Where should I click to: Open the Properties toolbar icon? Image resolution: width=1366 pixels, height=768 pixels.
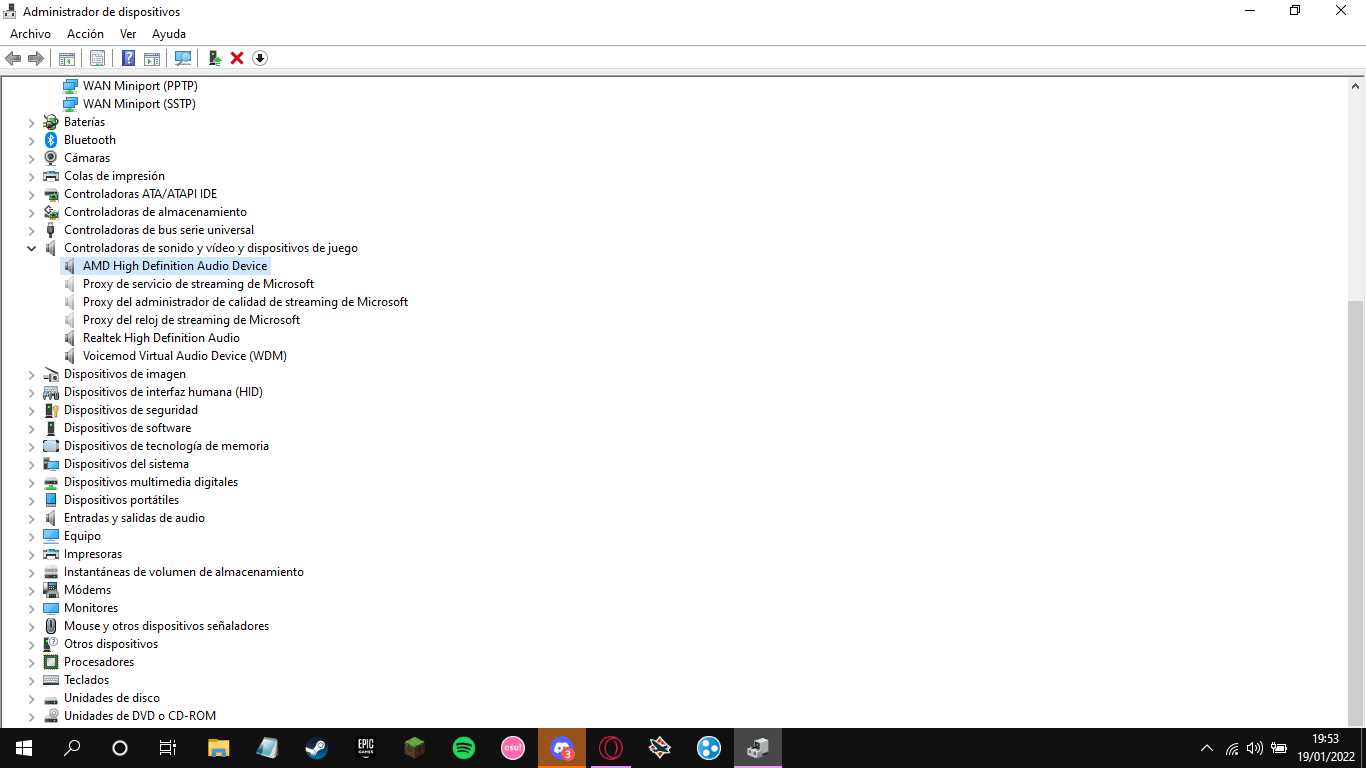97,58
